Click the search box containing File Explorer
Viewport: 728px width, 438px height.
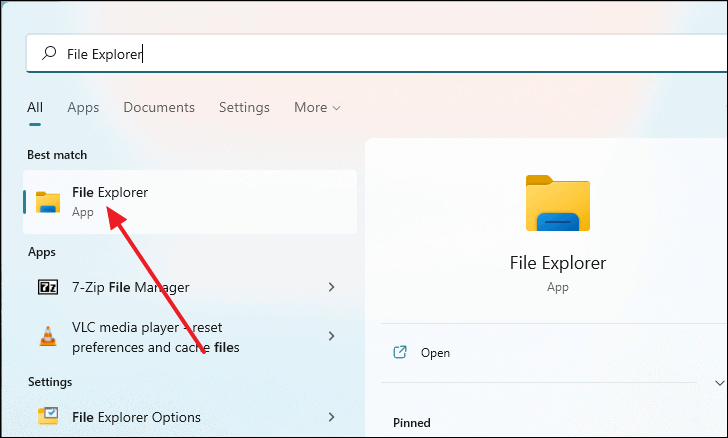[x=377, y=54]
